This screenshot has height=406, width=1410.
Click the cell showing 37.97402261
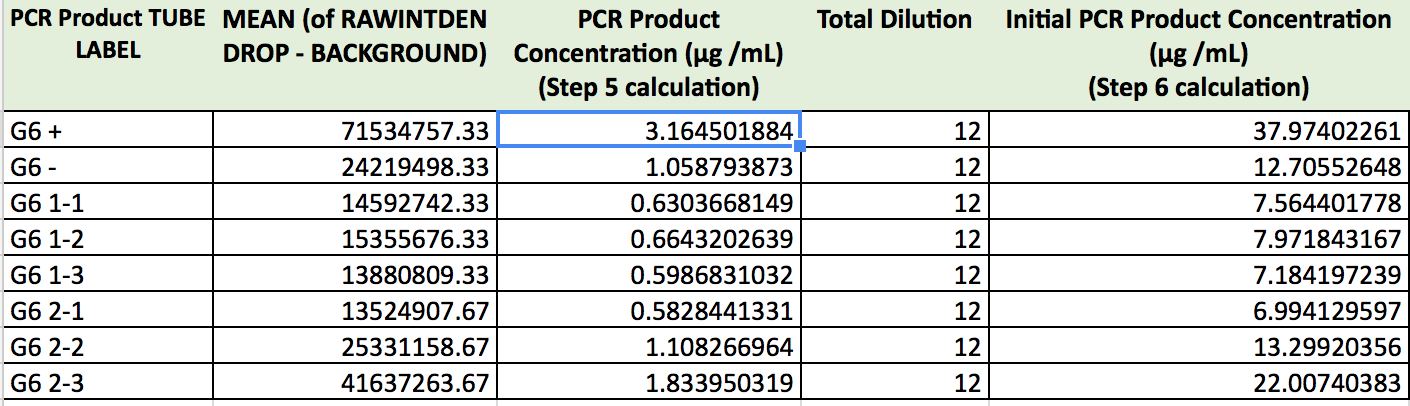pos(1198,131)
